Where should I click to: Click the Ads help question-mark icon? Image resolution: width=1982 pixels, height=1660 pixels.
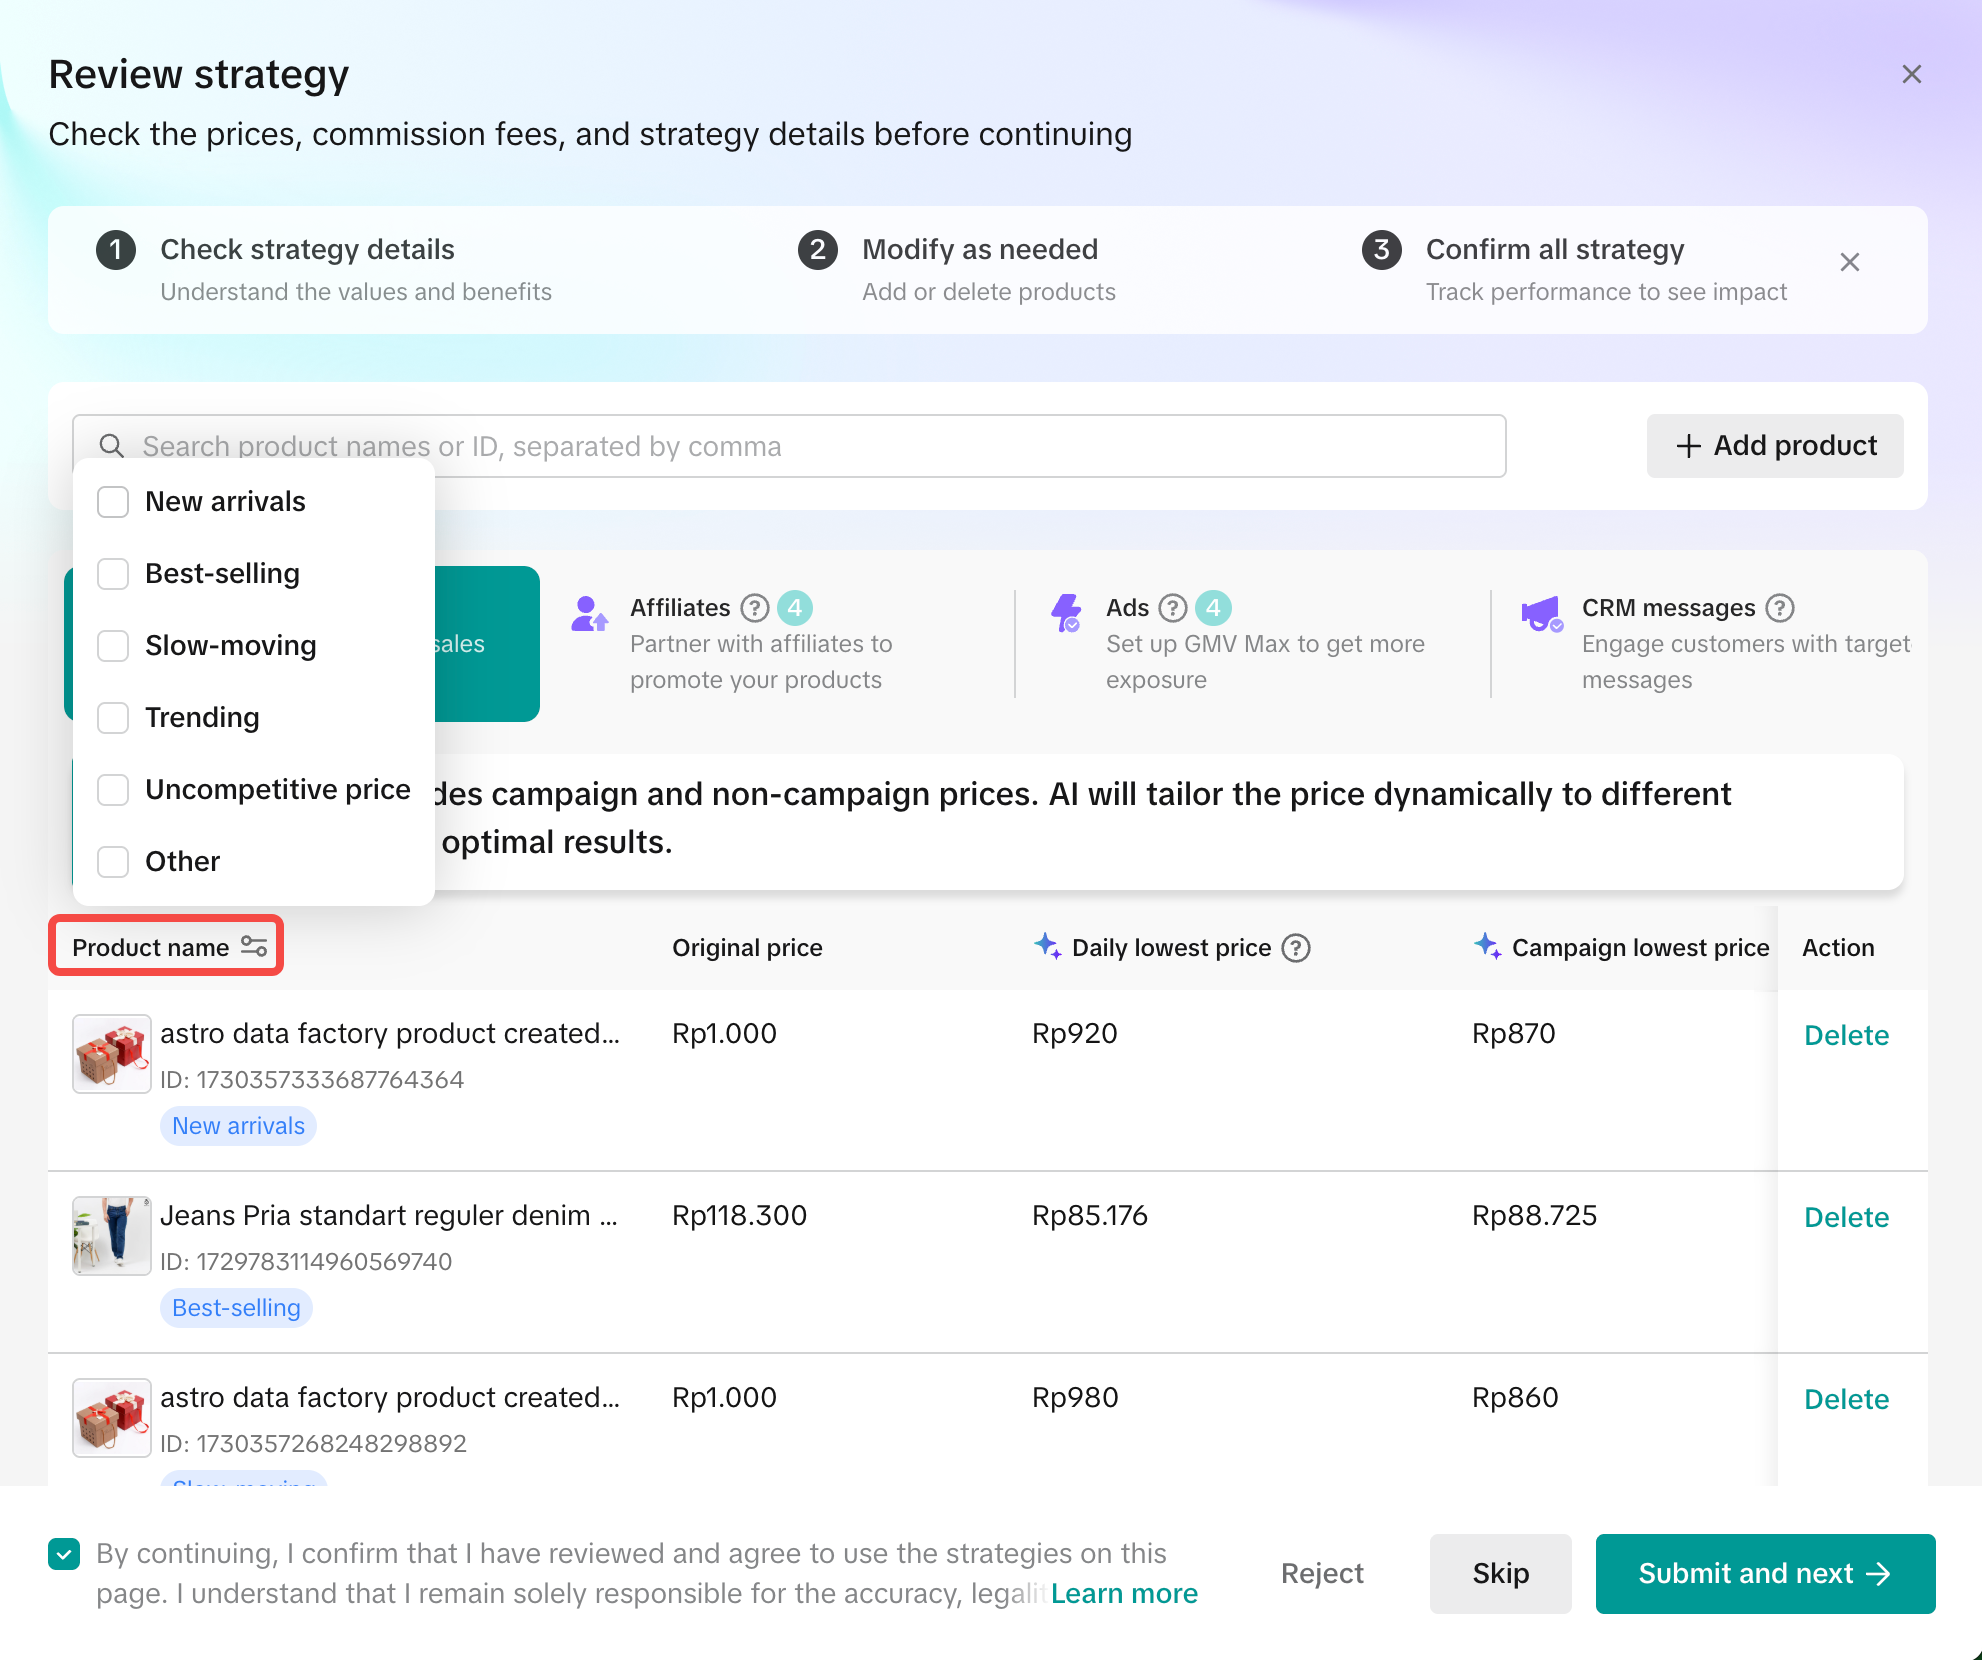click(x=1172, y=608)
